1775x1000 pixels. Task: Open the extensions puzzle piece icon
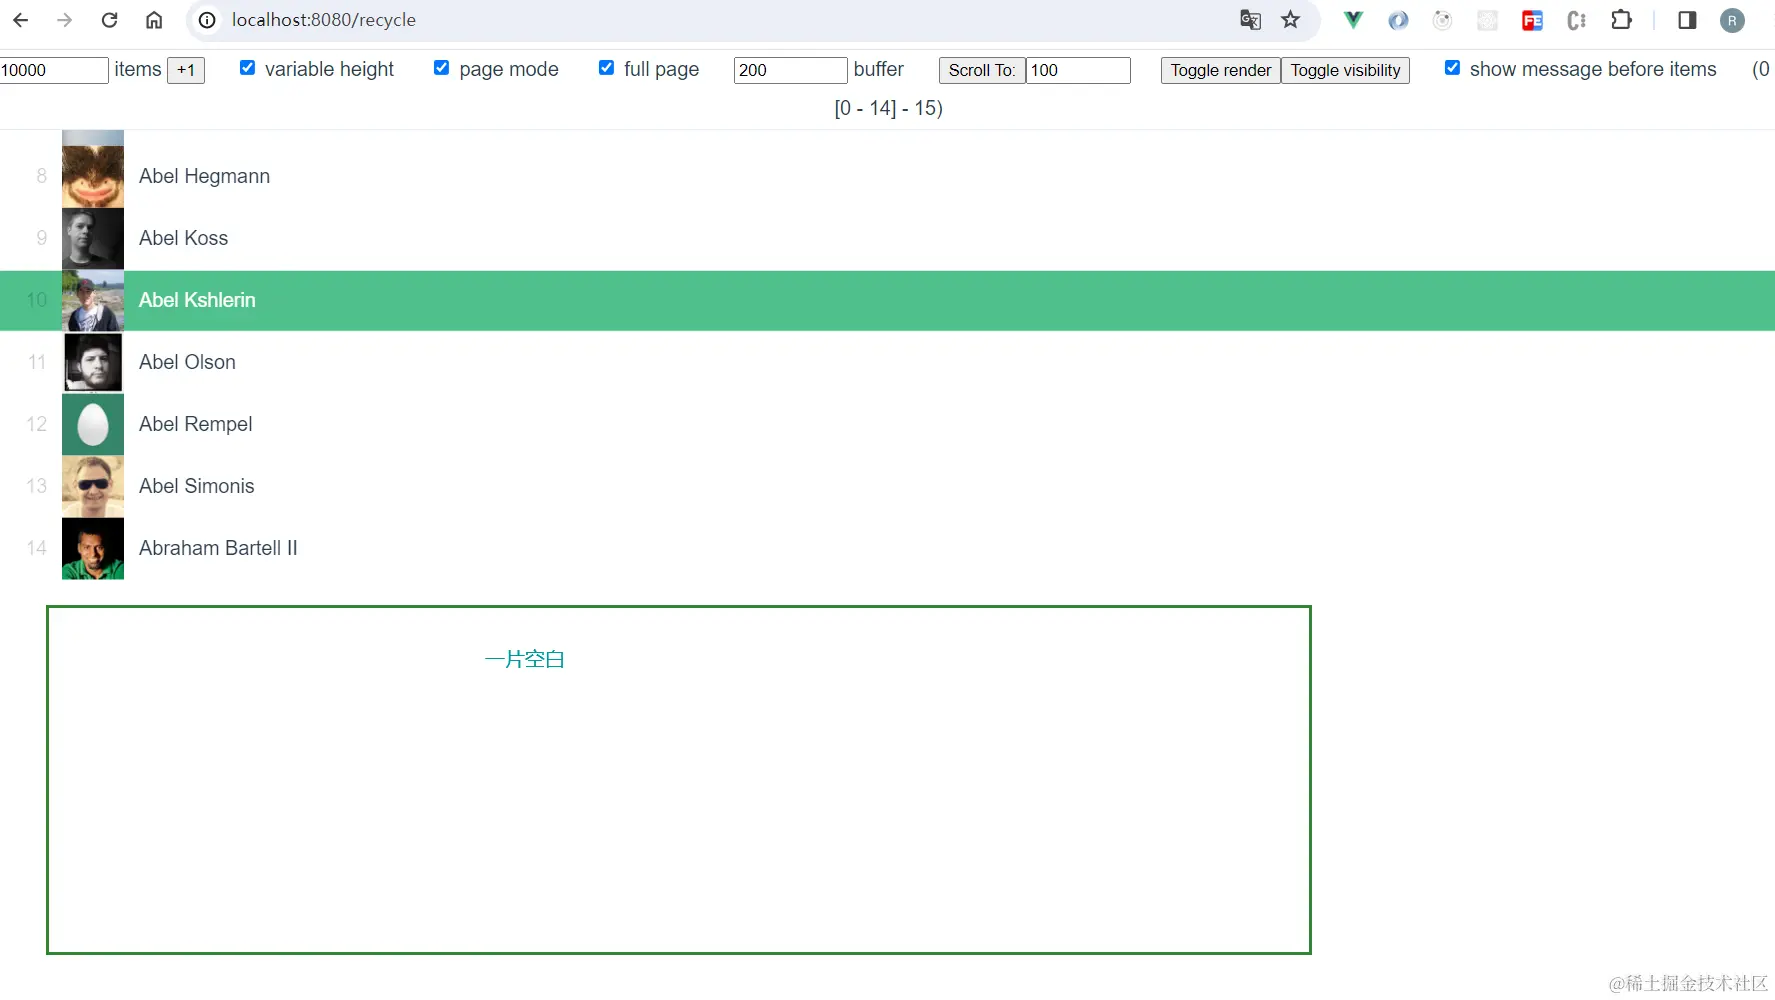pyautogui.click(x=1622, y=20)
